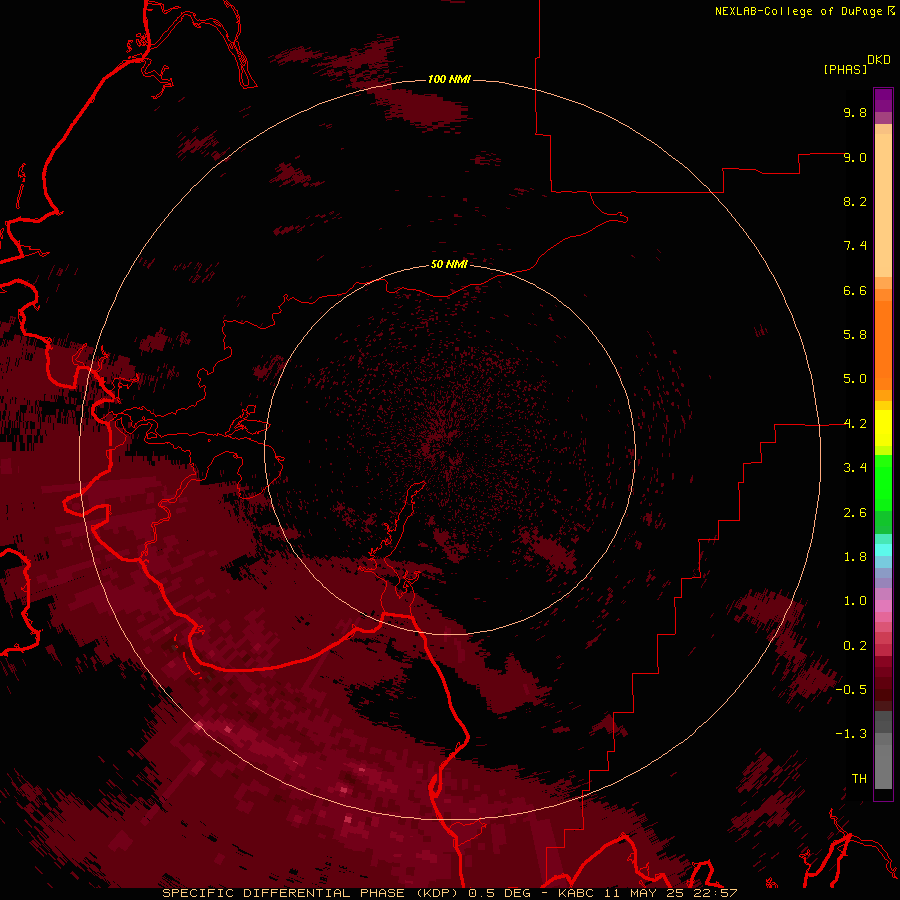Click the 7.4 scale value
Image resolution: width=900 pixels, height=900 pixels.
tap(855, 246)
